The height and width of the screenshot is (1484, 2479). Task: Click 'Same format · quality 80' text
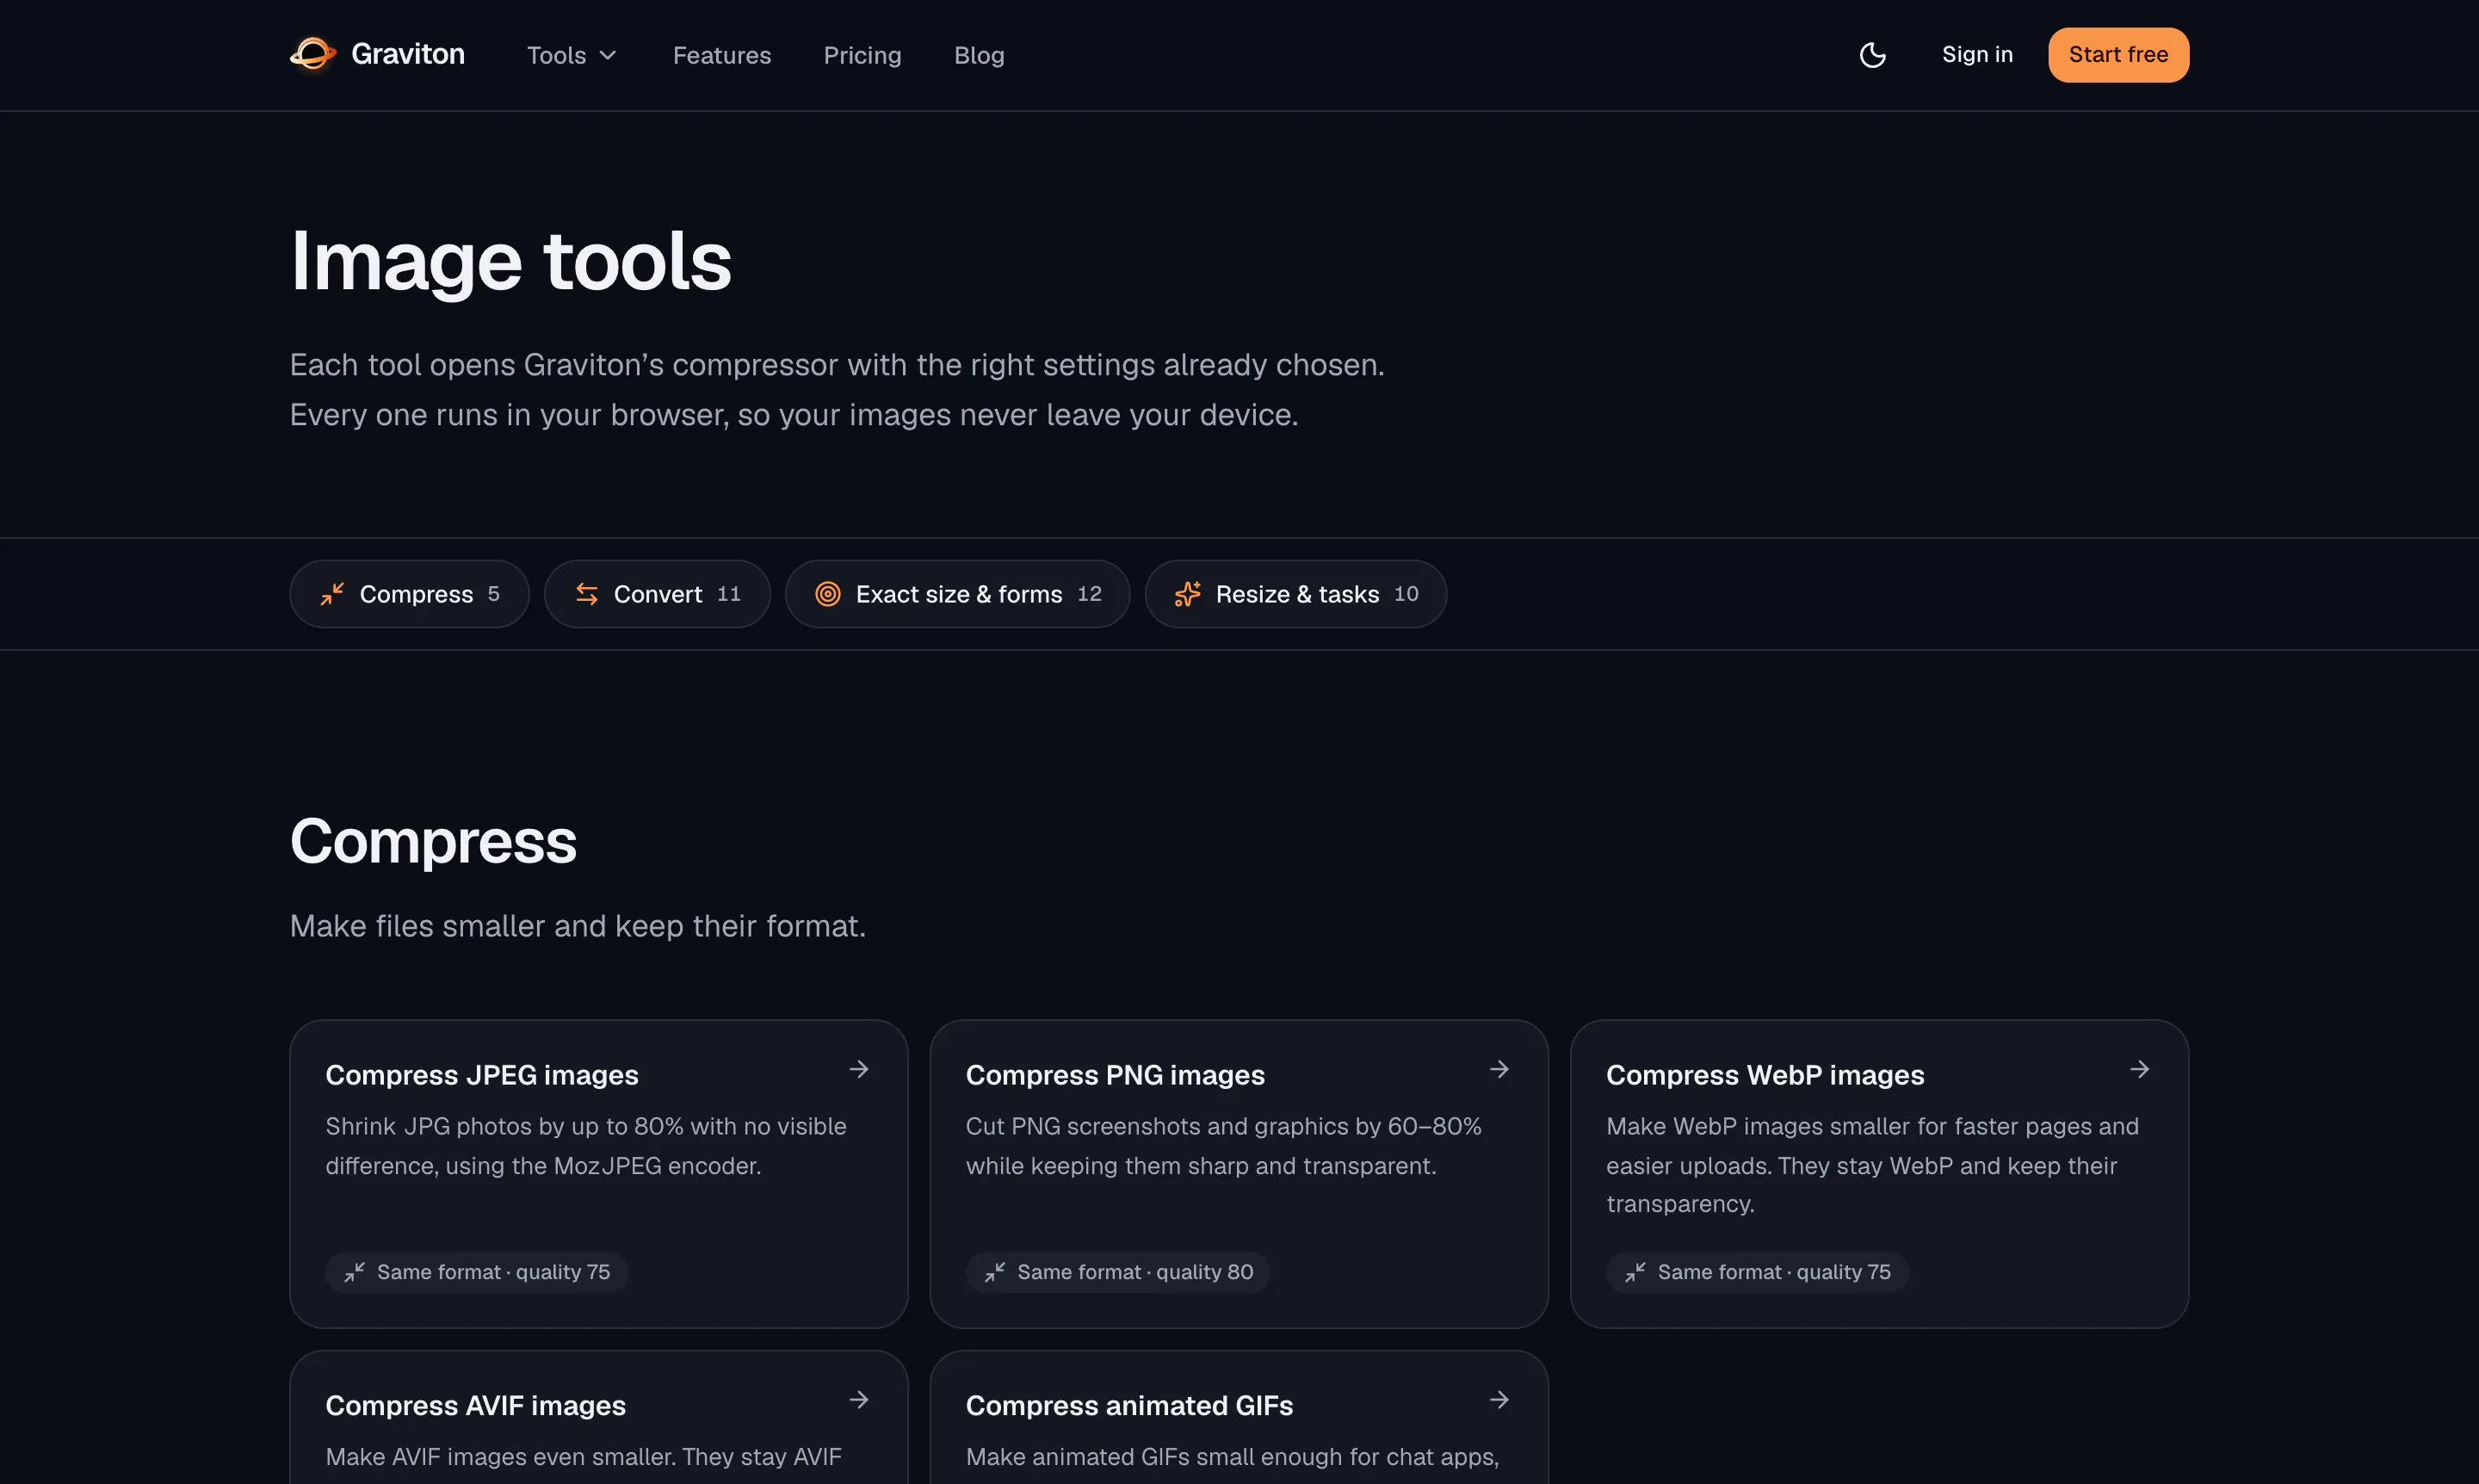1135,1272
